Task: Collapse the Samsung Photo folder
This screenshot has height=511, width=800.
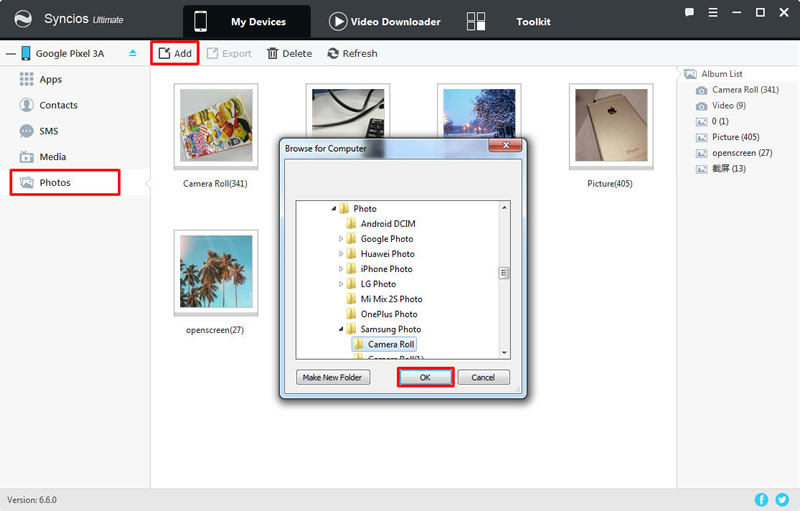Action: 341,329
